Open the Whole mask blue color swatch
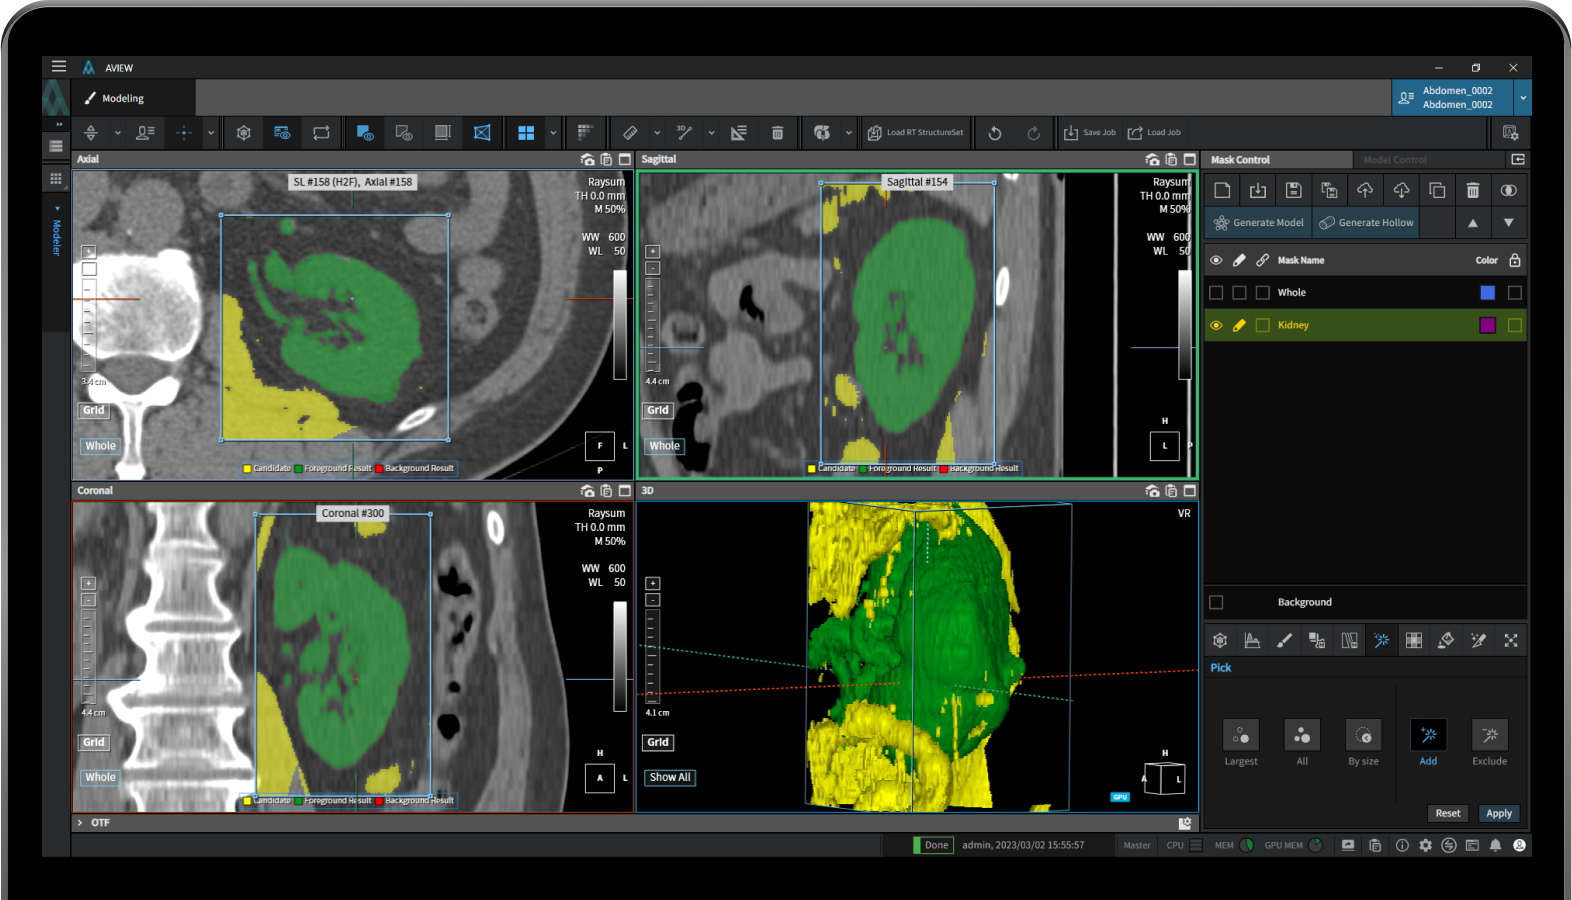 [x=1488, y=292]
